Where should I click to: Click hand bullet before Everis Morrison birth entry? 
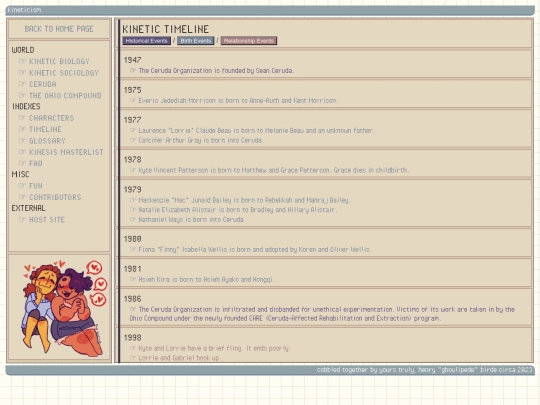tap(133, 100)
